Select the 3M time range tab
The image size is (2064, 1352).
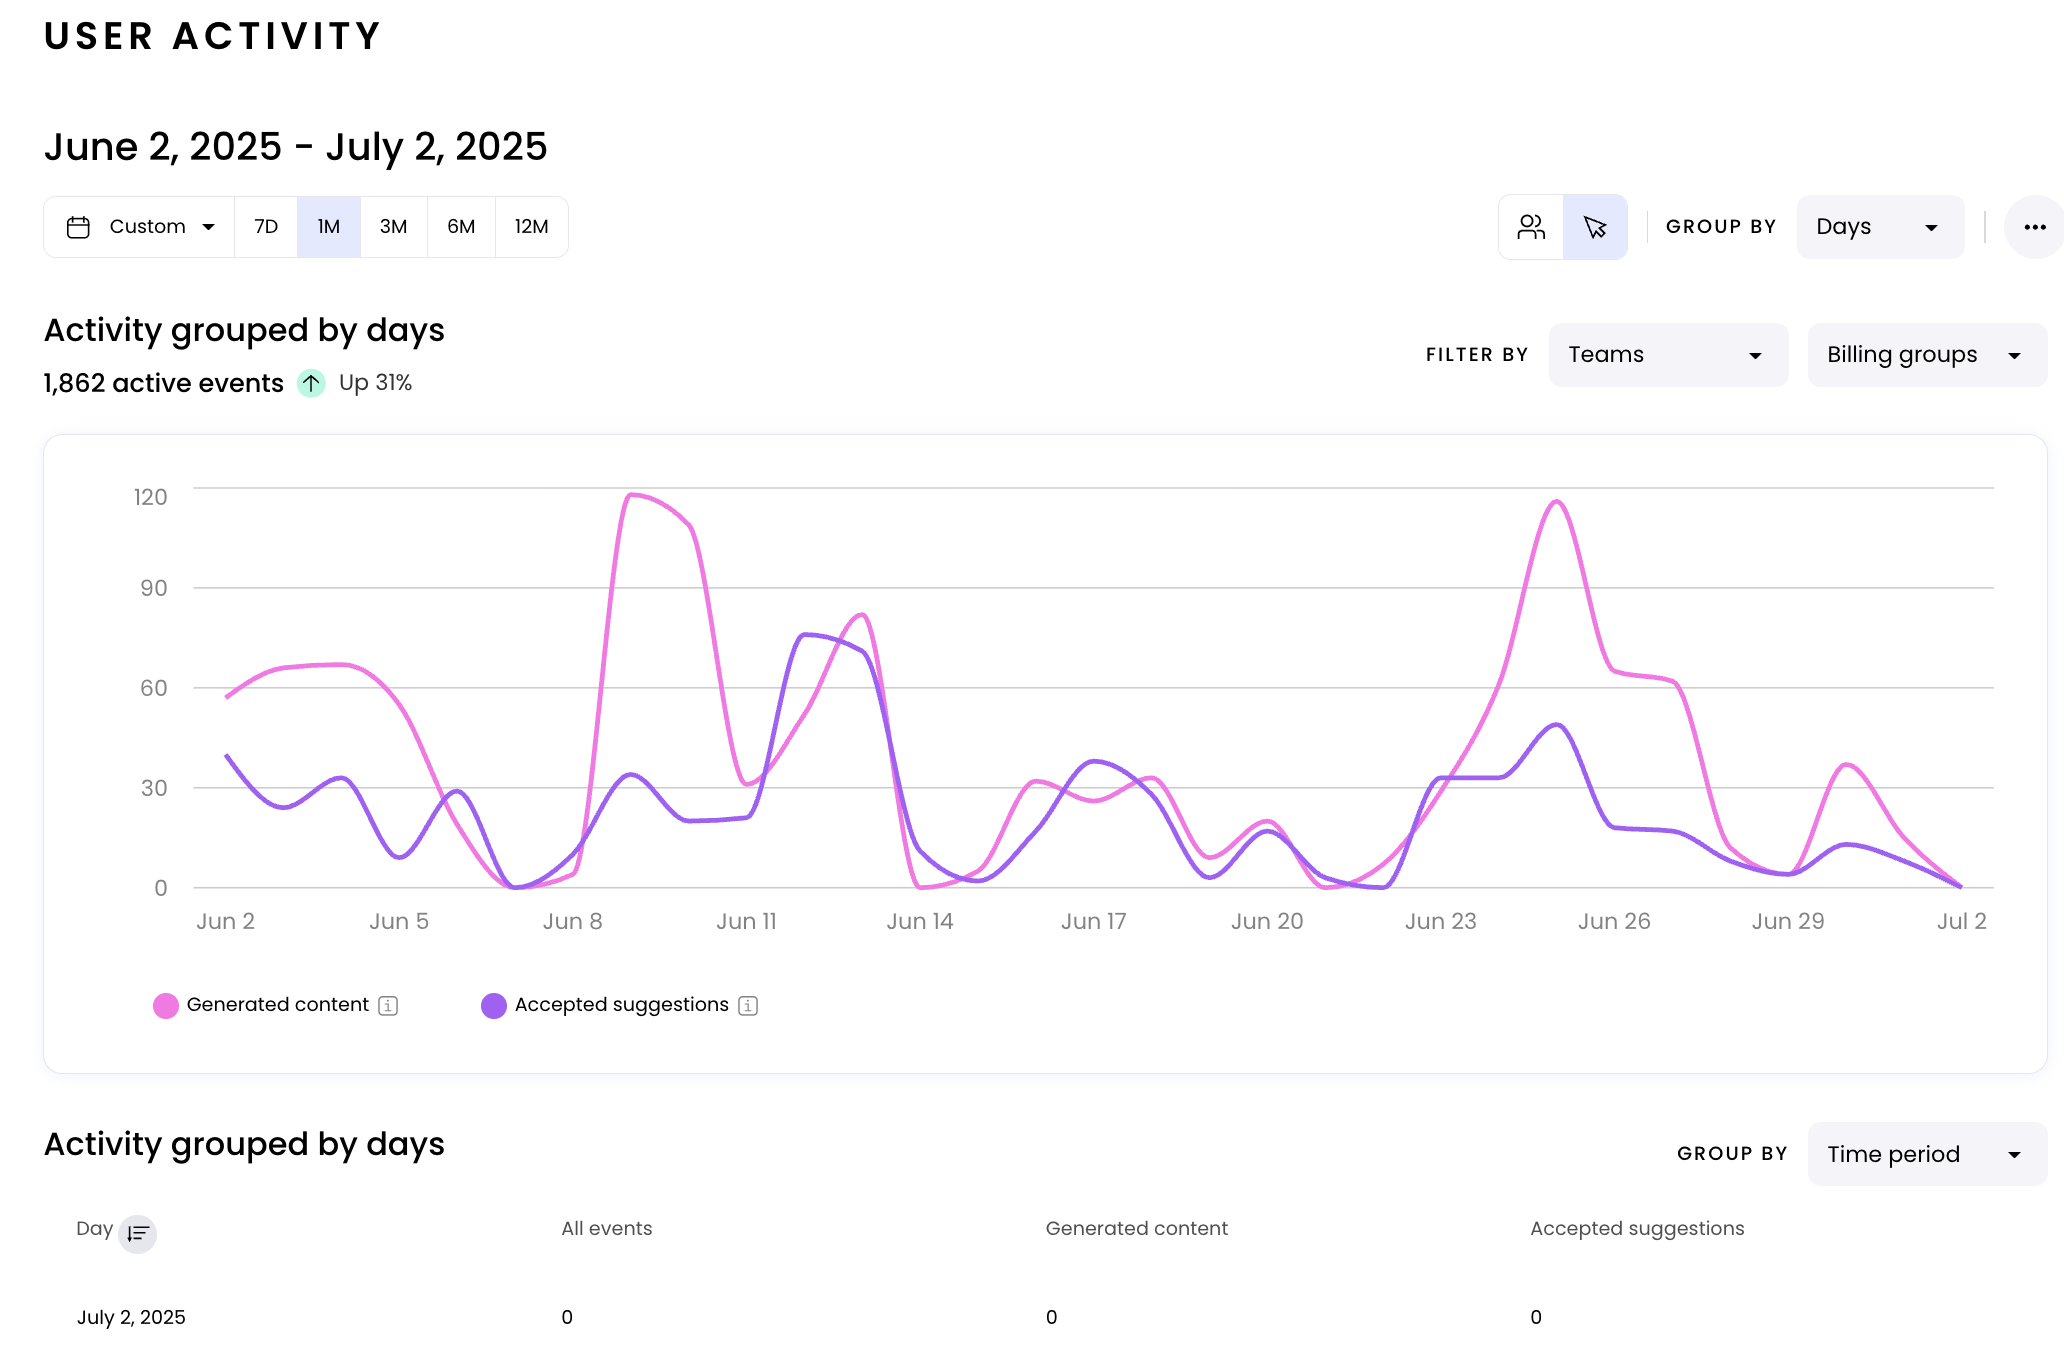[393, 227]
